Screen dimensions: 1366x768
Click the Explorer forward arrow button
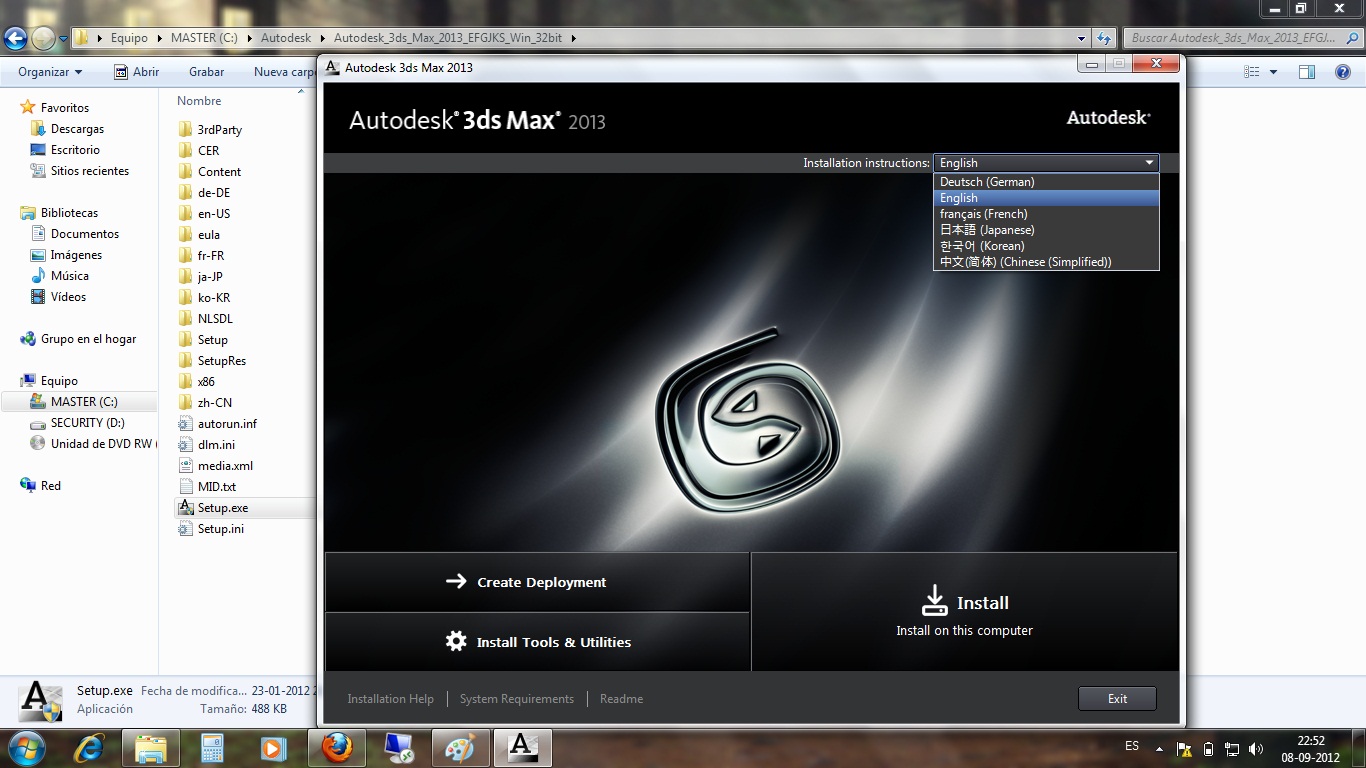[x=43, y=39]
